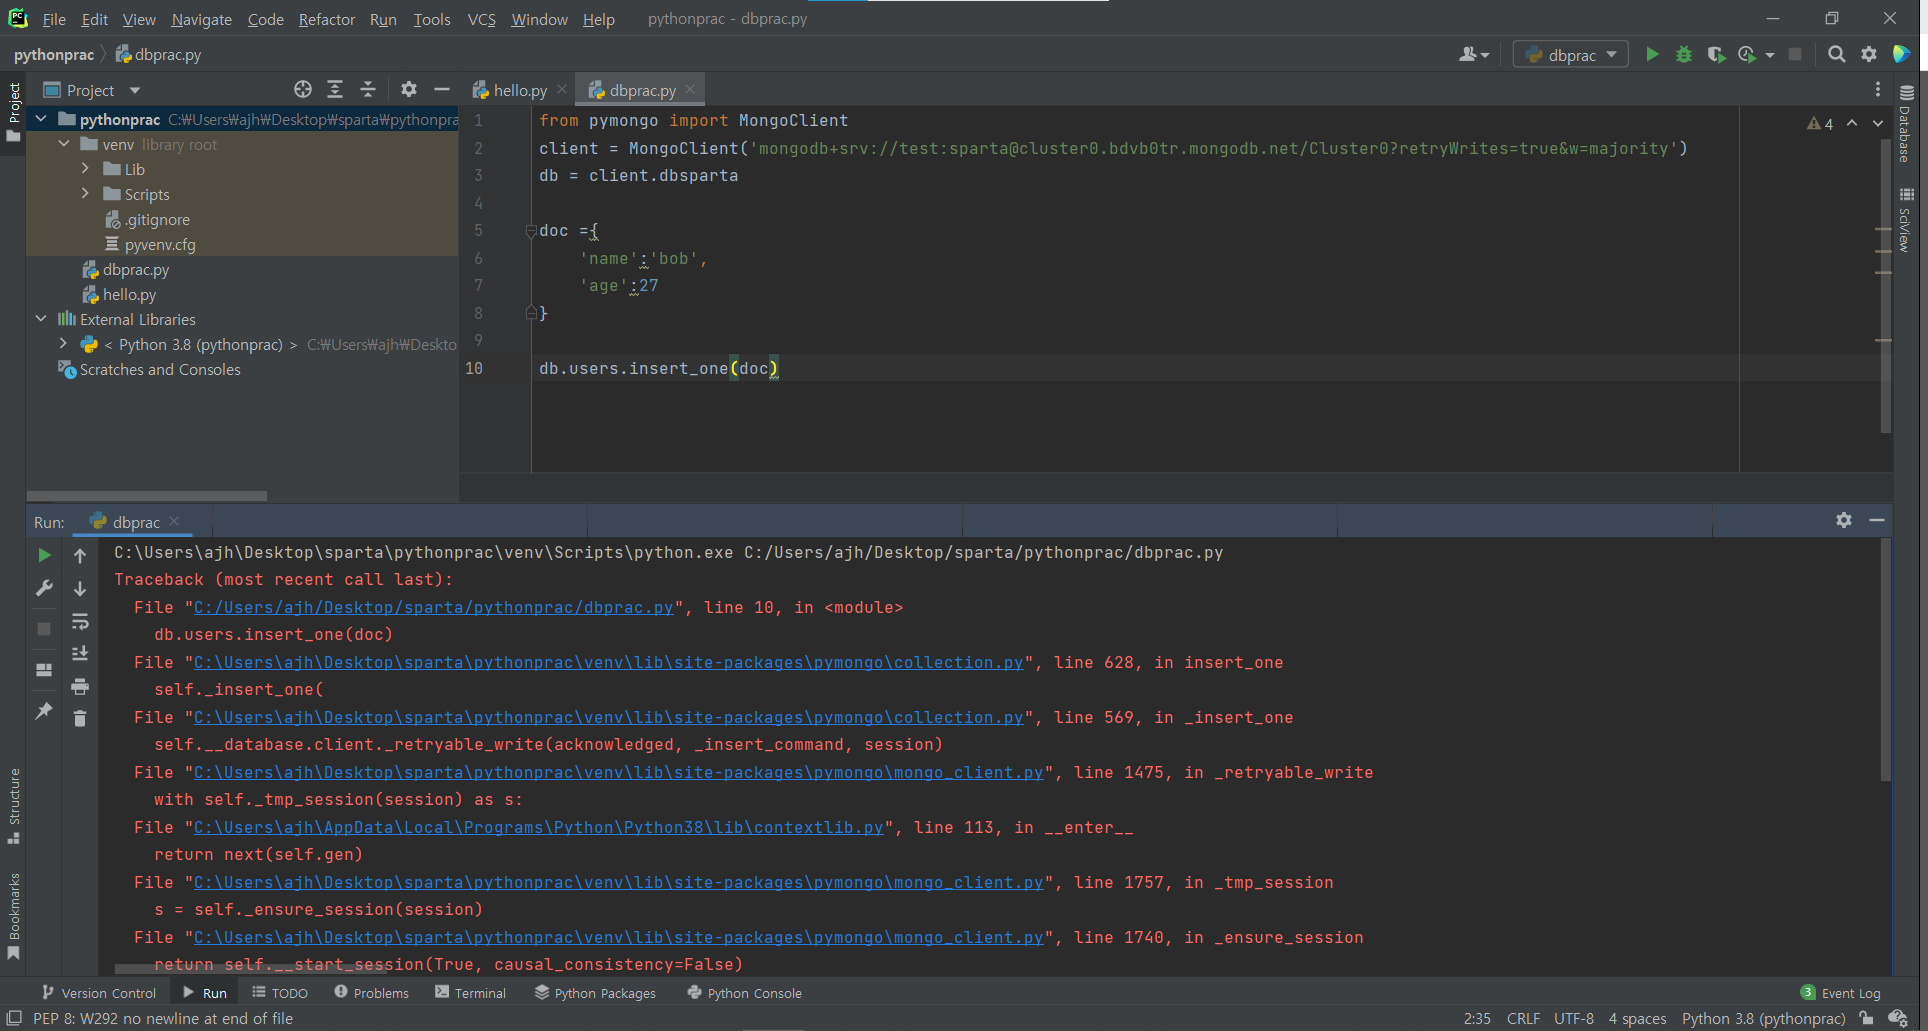Start debugging with the bug icon
The height and width of the screenshot is (1031, 1928).
pos(1684,55)
